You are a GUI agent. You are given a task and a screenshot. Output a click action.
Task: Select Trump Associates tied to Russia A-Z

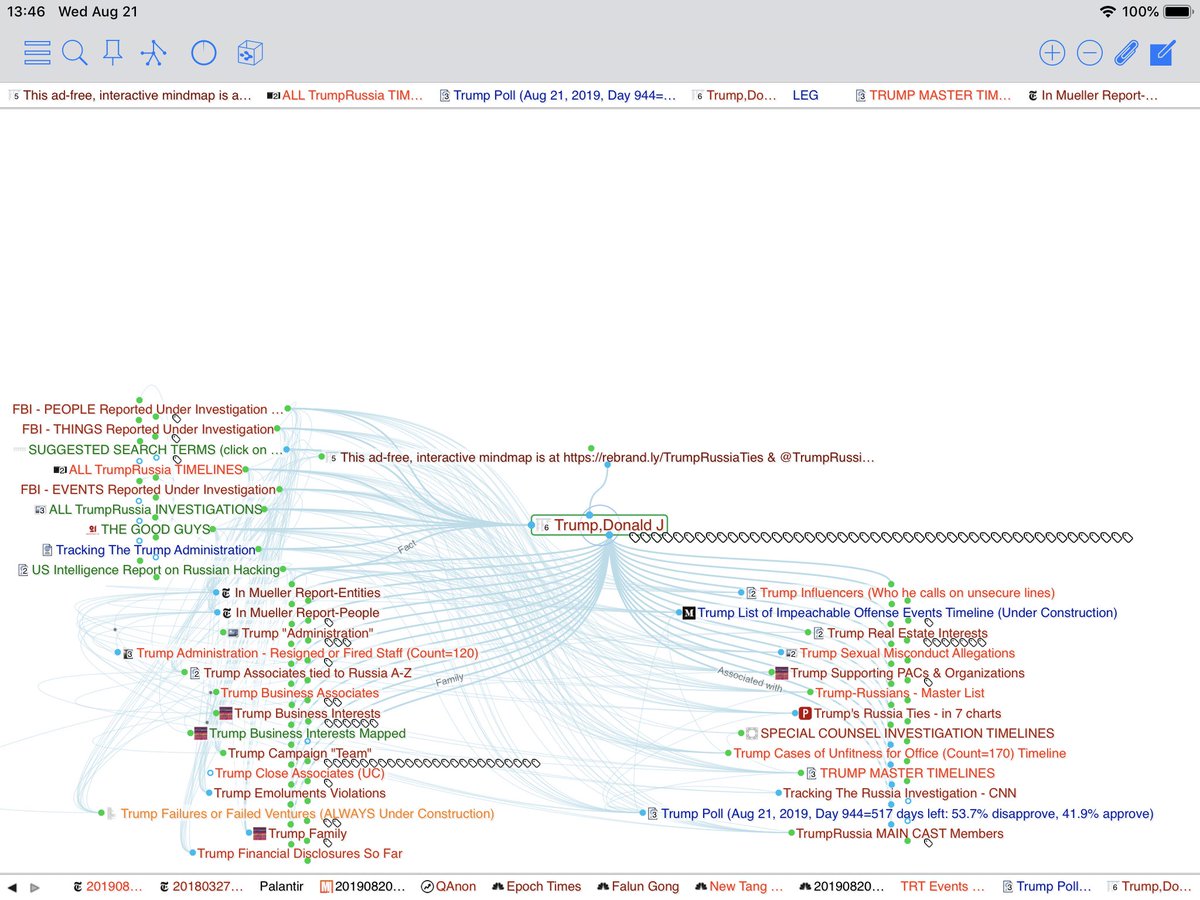300,673
